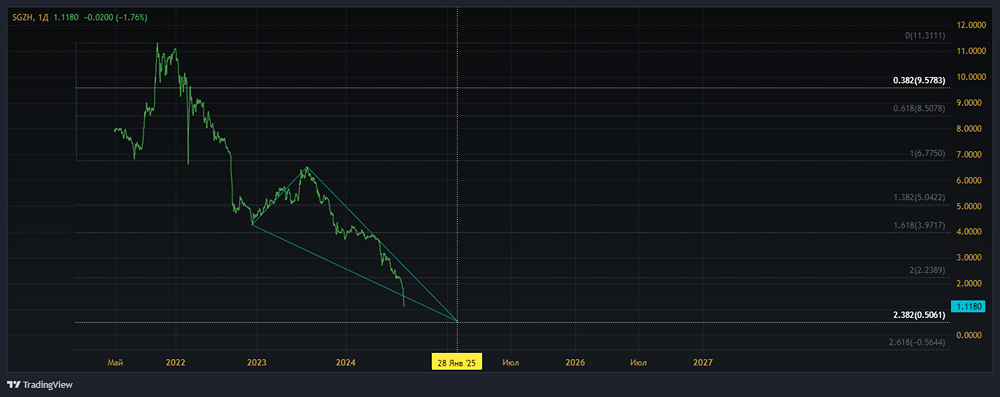Screen dimensions: 1000x397
Task: Click the 1Д timeframe label
Action: [43, 18]
